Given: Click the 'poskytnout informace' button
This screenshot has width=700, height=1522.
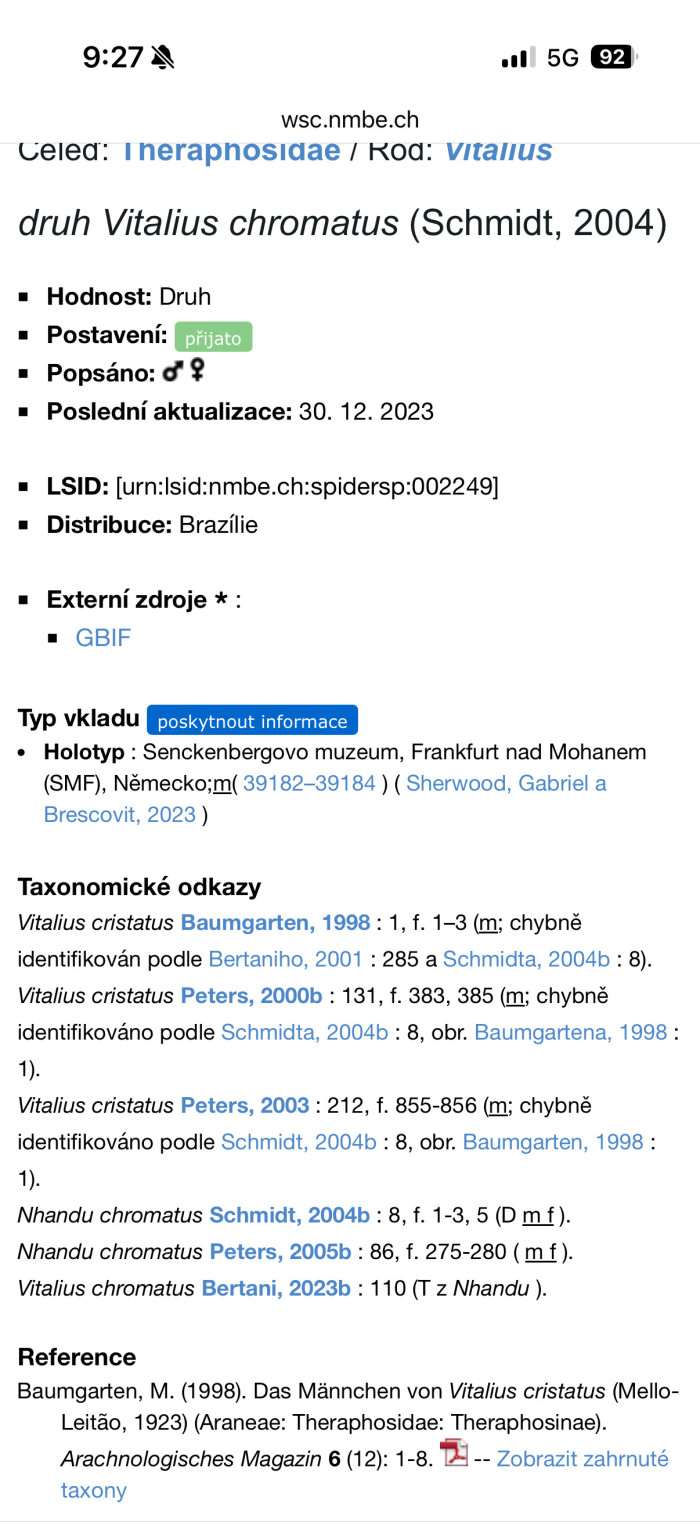Looking at the screenshot, I should point(252,721).
